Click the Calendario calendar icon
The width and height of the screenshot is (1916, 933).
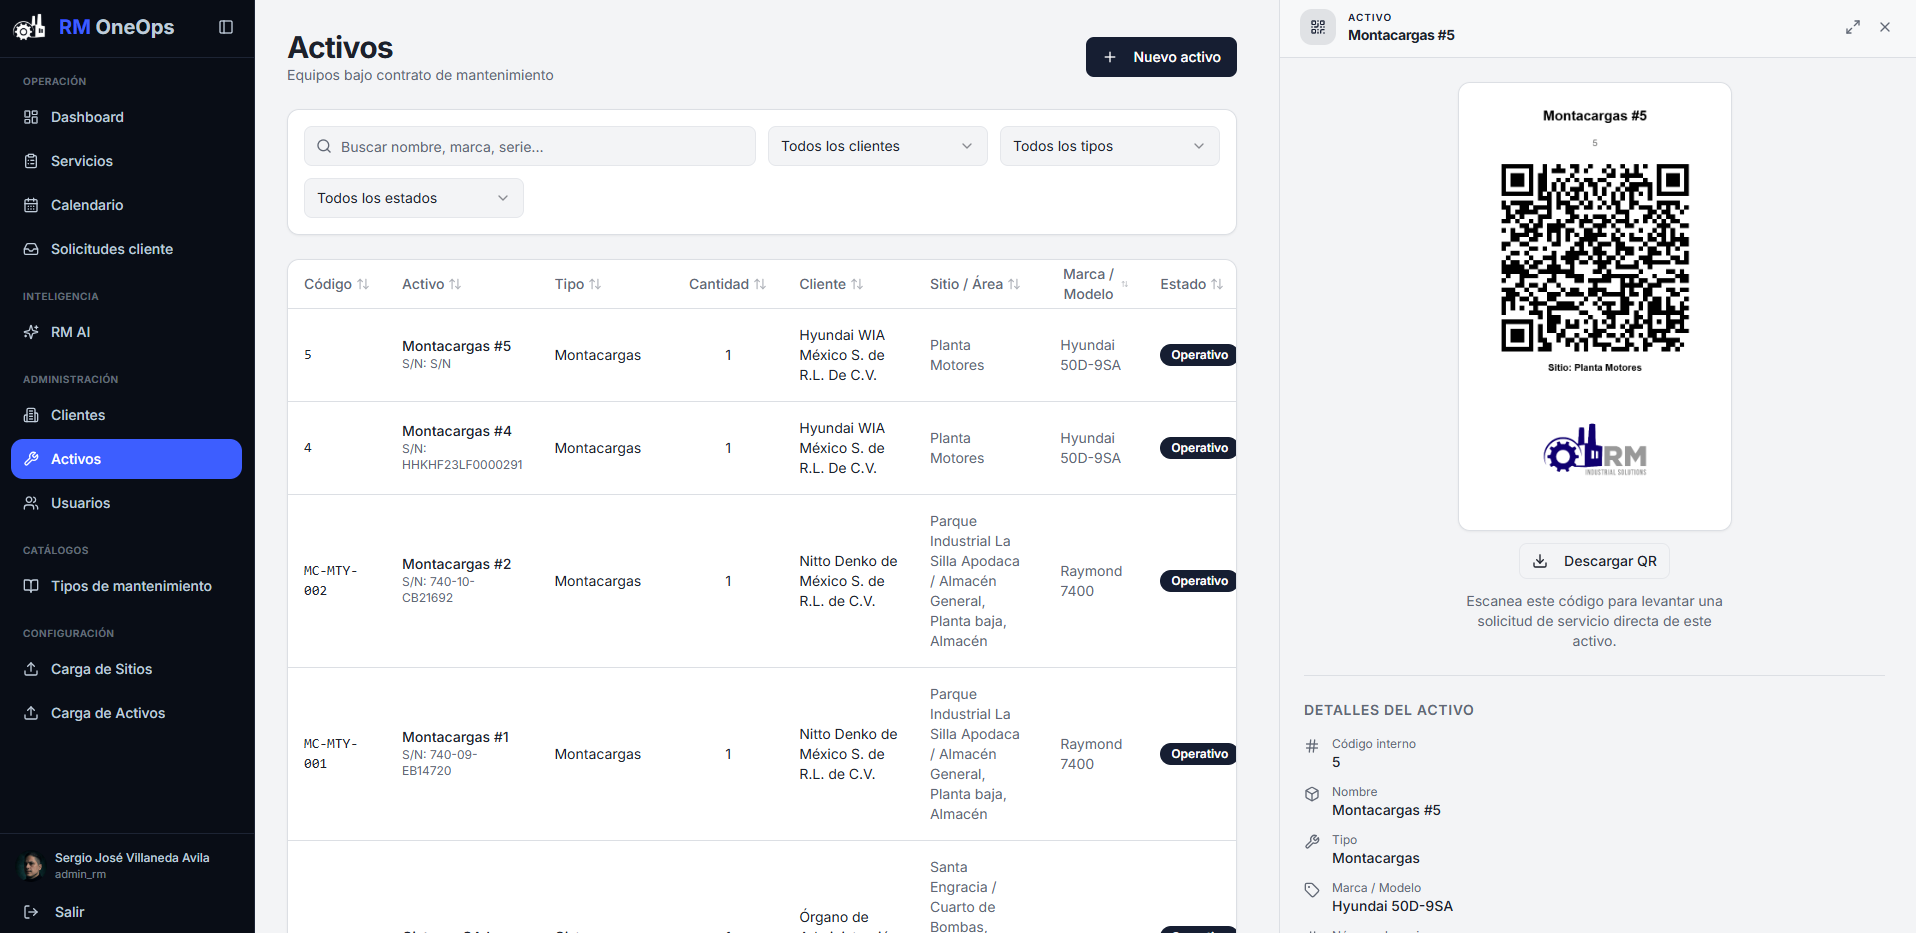coord(31,205)
